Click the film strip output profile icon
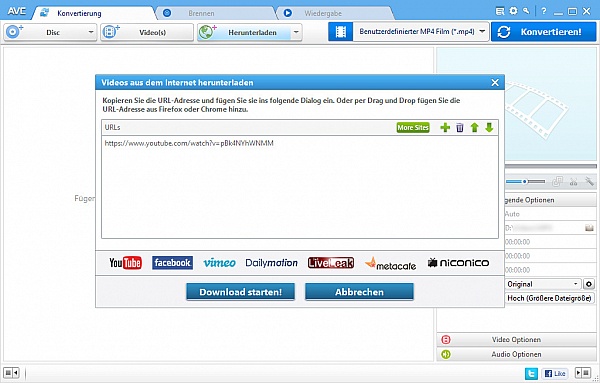Screen dimensions: 600x383 click(341, 32)
